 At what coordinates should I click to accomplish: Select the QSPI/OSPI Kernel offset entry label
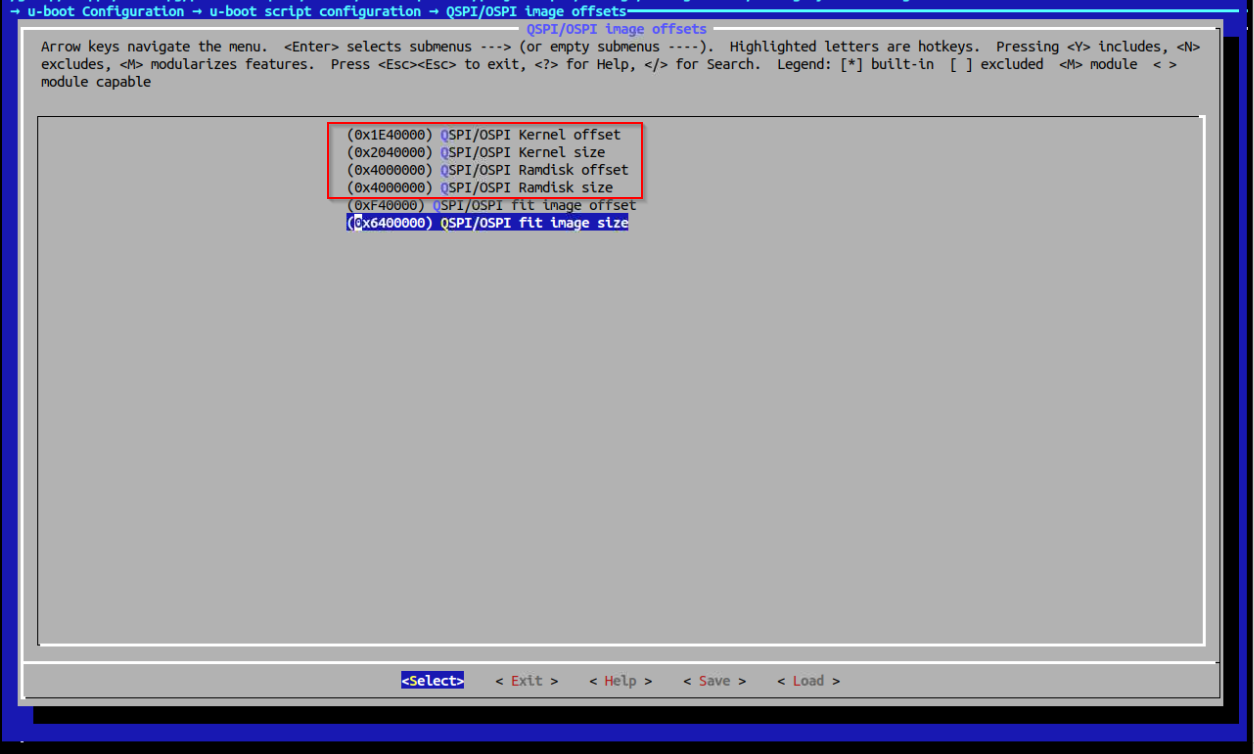(530, 135)
